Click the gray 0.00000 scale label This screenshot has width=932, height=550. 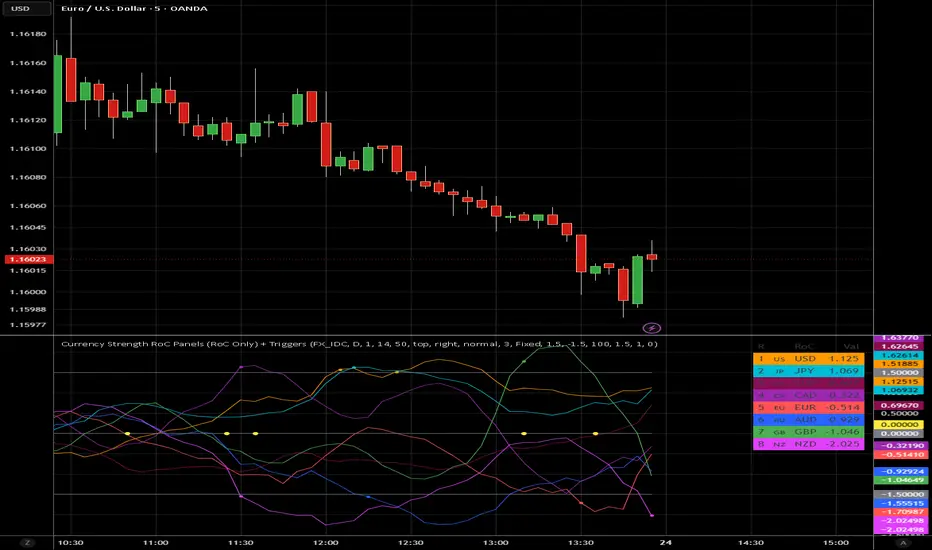pyautogui.click(x=899, y=433)
